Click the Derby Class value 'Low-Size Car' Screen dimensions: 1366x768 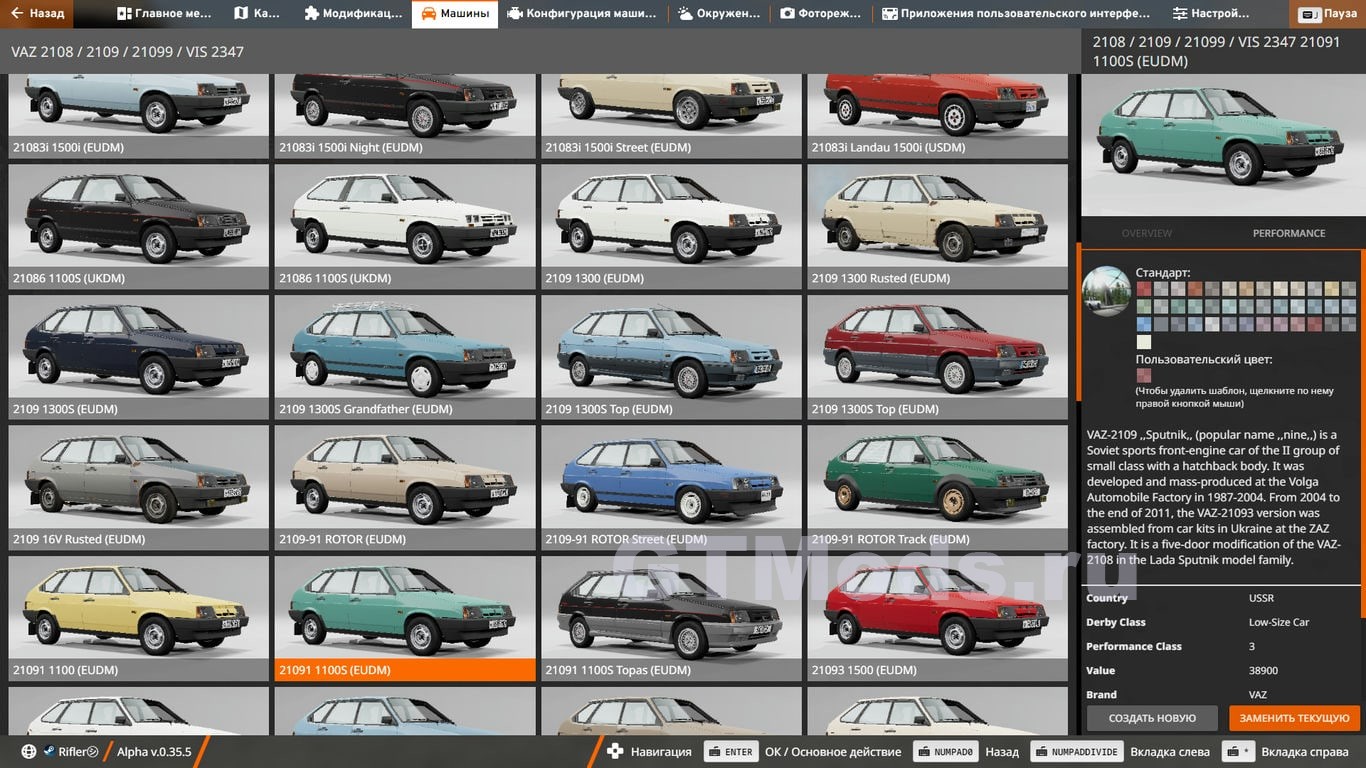coord(1279,622)
